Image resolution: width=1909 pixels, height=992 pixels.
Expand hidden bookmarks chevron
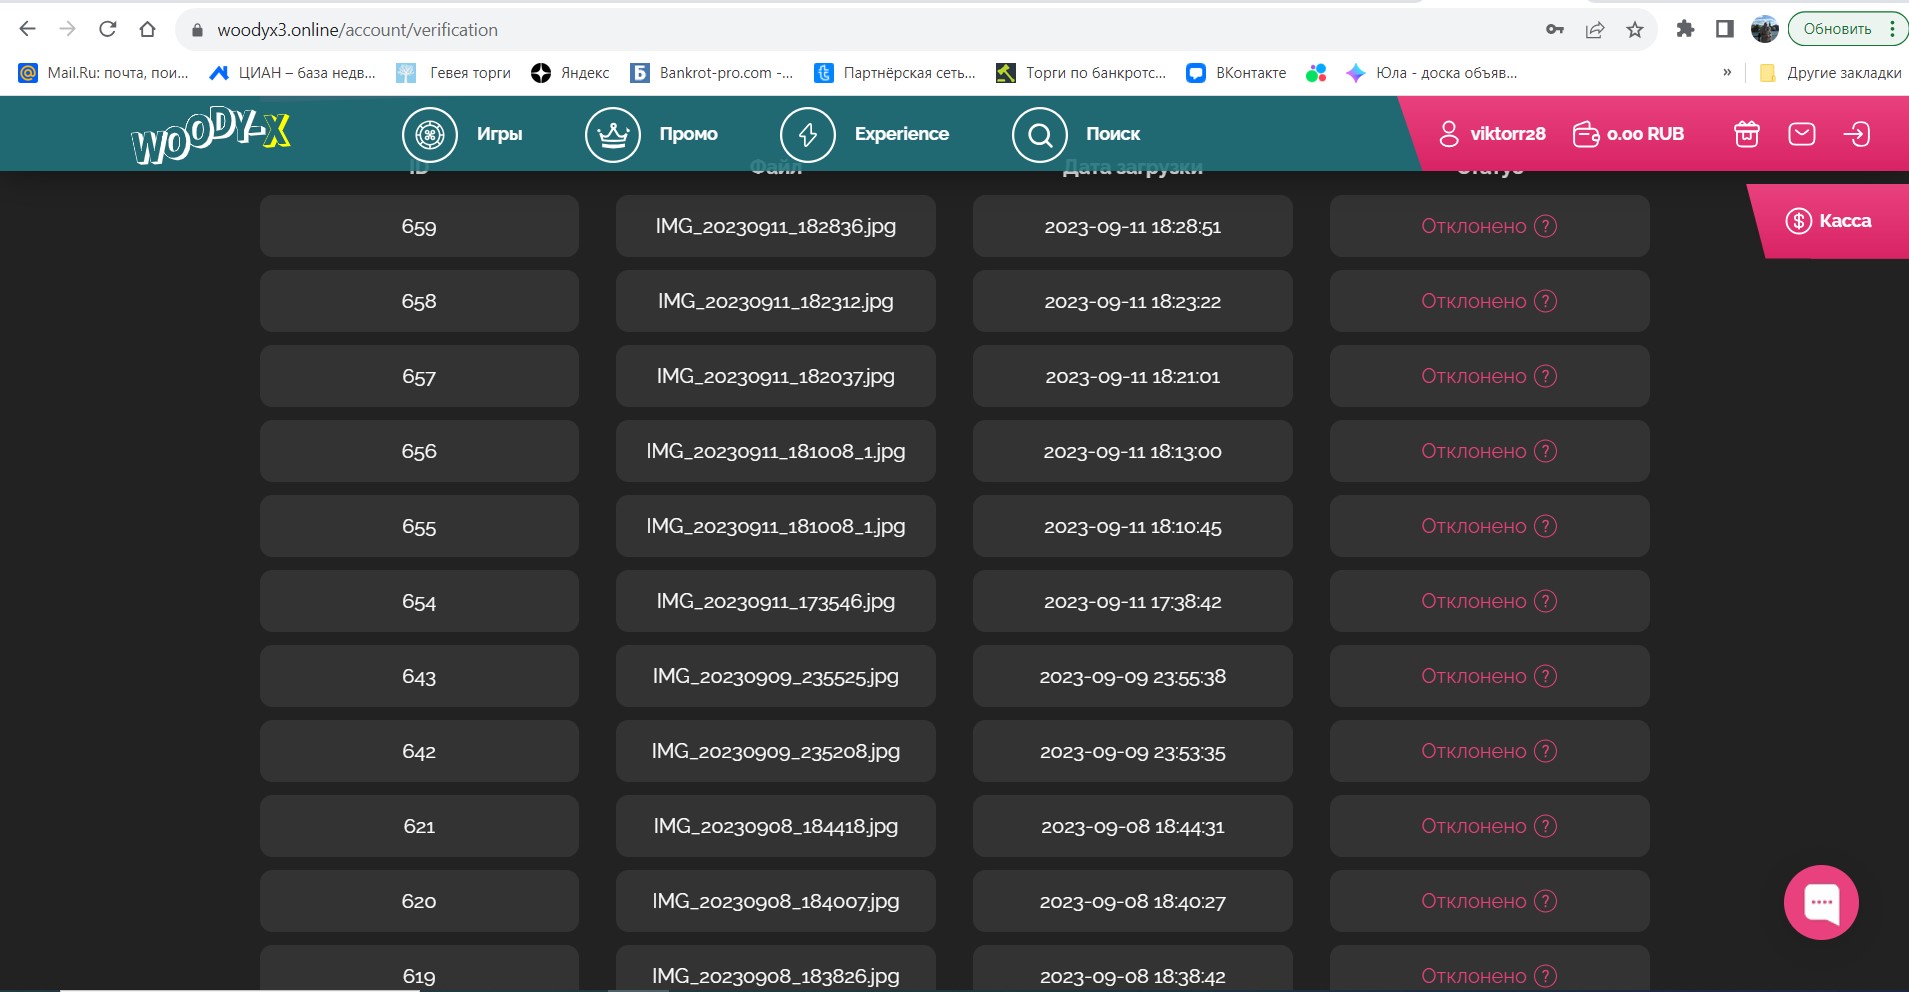pyautogui.click(x=1727, y=72)
